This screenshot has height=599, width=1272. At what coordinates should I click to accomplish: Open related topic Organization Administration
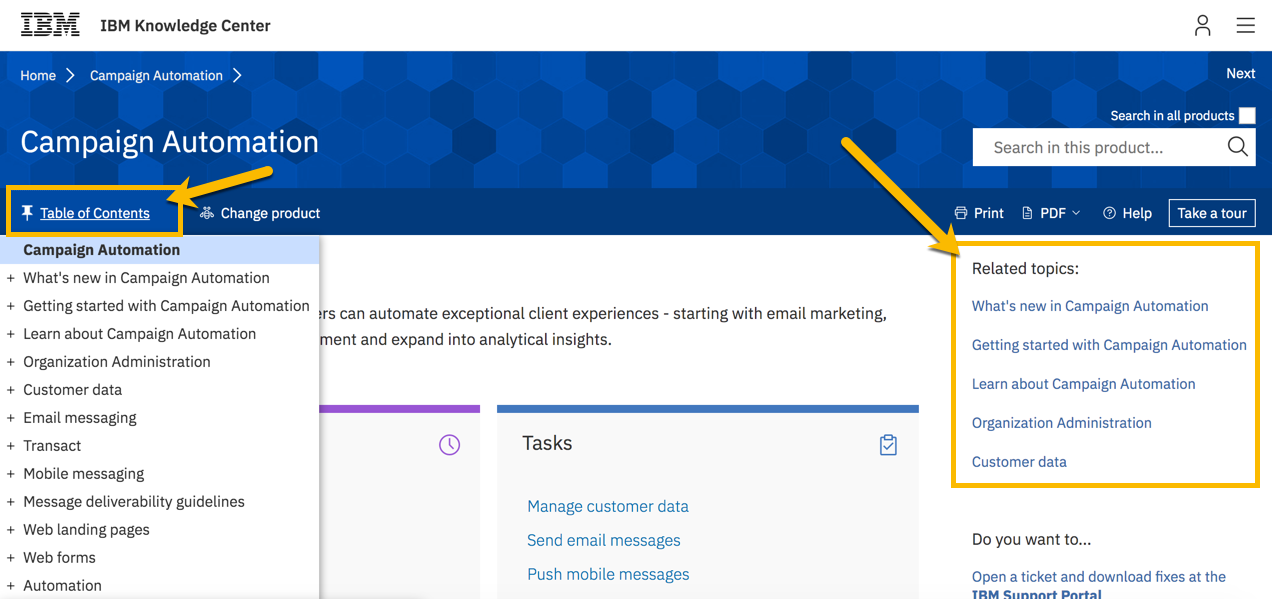1062,423
